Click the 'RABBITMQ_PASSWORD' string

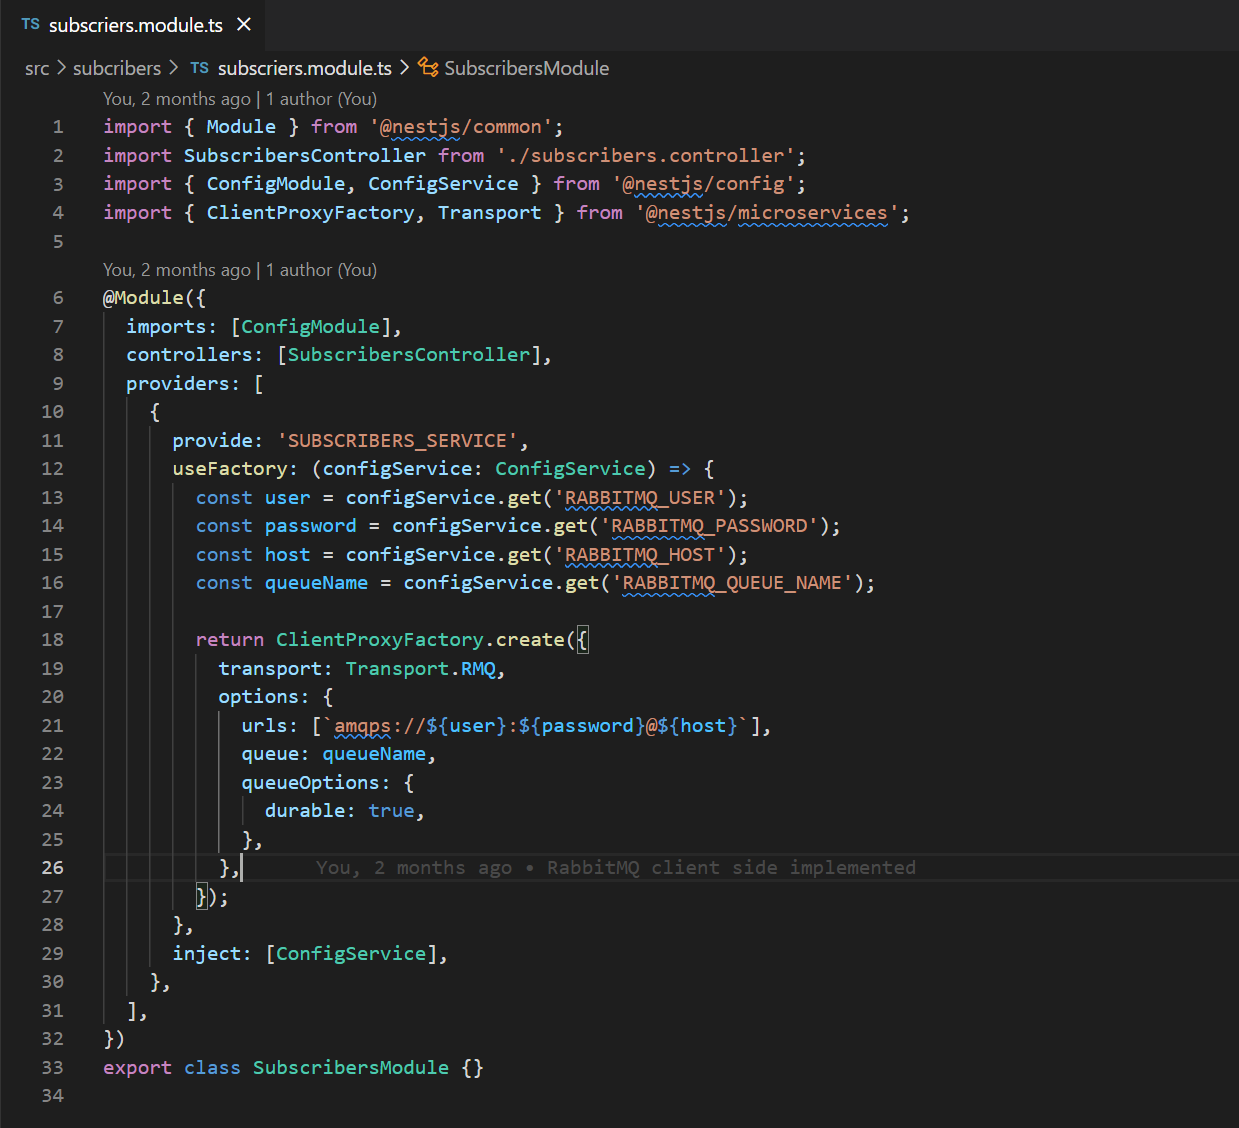[x=709, y=526]
